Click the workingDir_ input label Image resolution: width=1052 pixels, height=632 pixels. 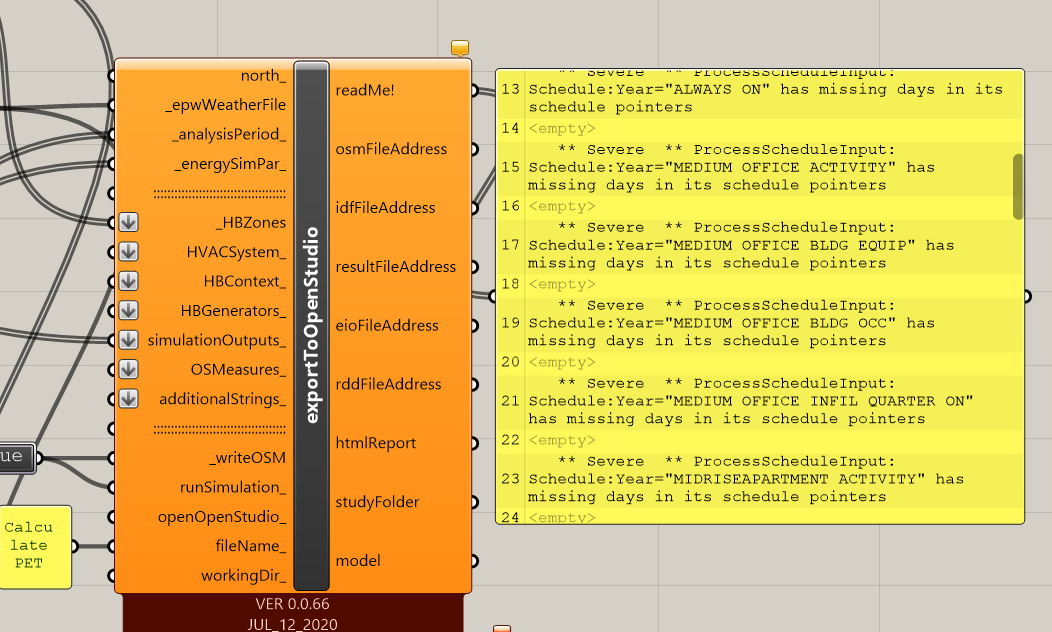pos(244,576)
